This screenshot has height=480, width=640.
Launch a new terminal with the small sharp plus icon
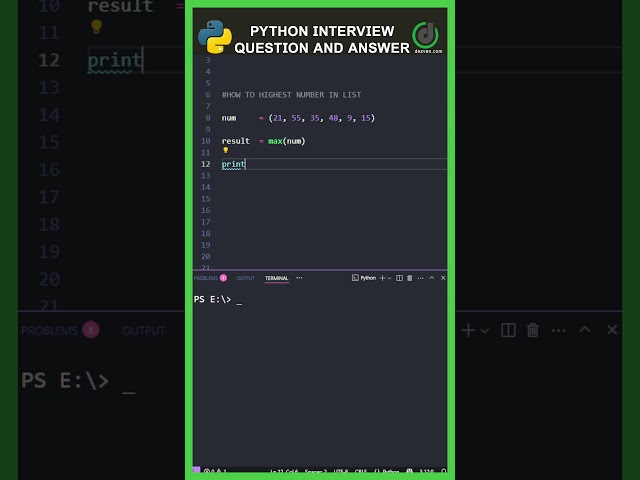[382, 278]
